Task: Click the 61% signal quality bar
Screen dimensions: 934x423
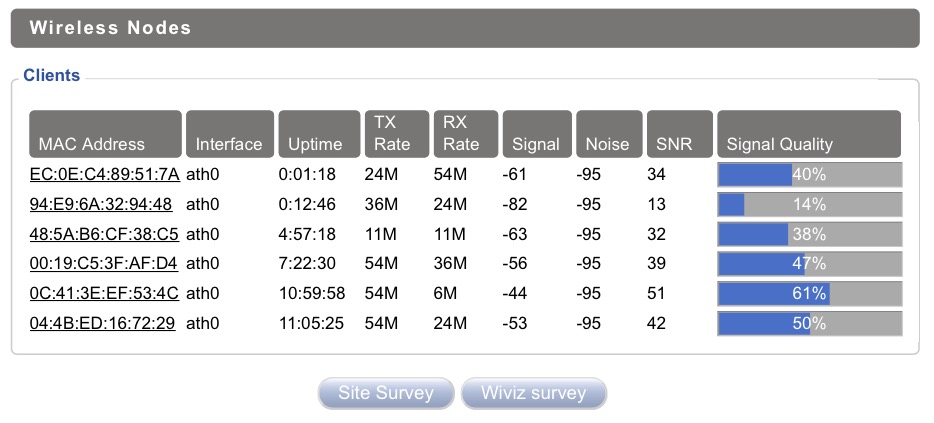Action: point(809,294)
